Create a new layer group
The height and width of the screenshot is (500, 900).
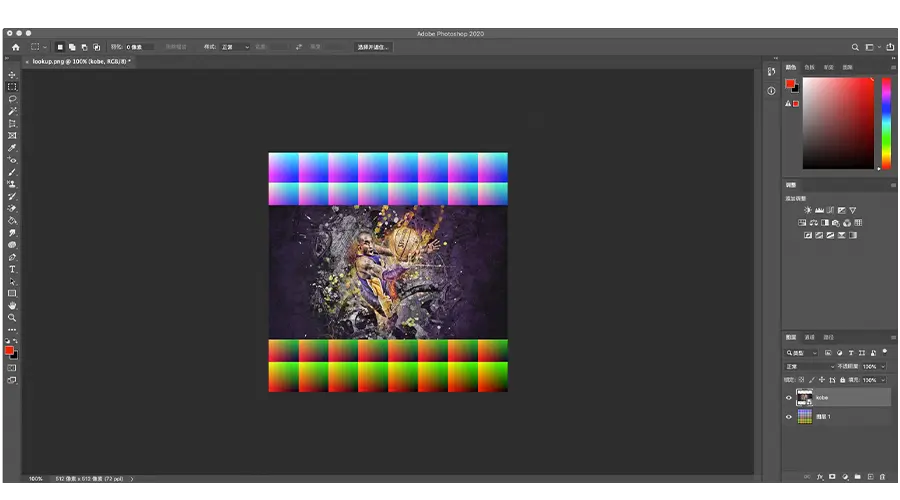pos(858,476)
